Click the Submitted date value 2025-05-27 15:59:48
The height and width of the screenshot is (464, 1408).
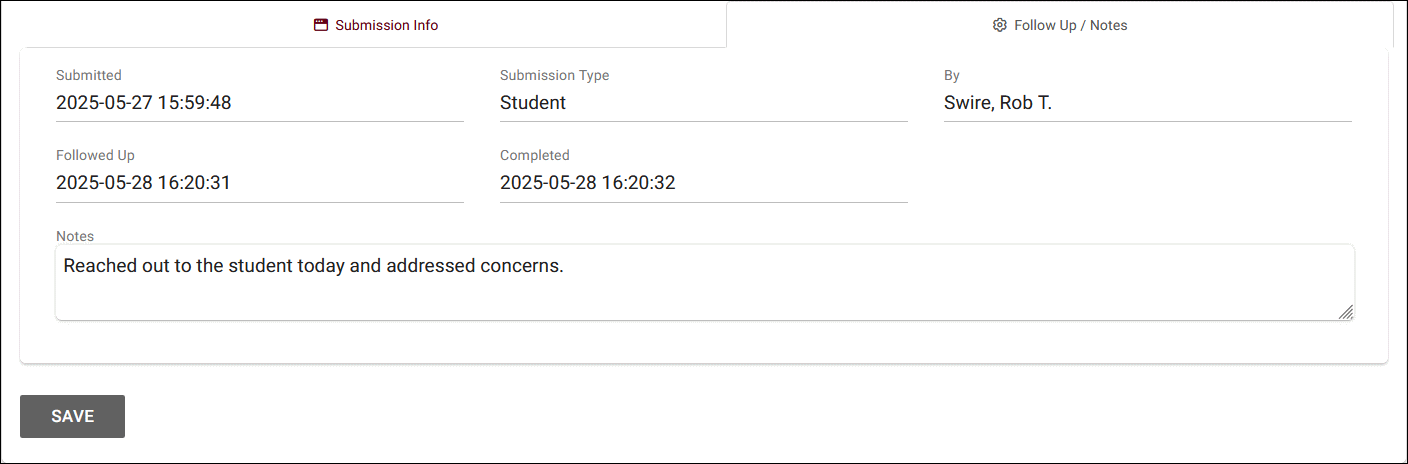point(144,102)
